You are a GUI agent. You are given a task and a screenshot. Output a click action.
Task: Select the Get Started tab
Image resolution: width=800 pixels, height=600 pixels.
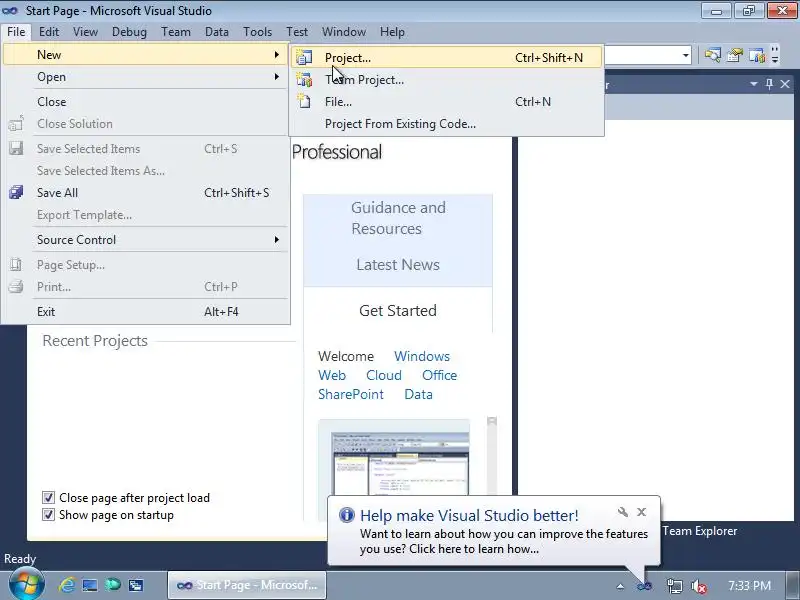pyautogui.click(x=398, y=311)
